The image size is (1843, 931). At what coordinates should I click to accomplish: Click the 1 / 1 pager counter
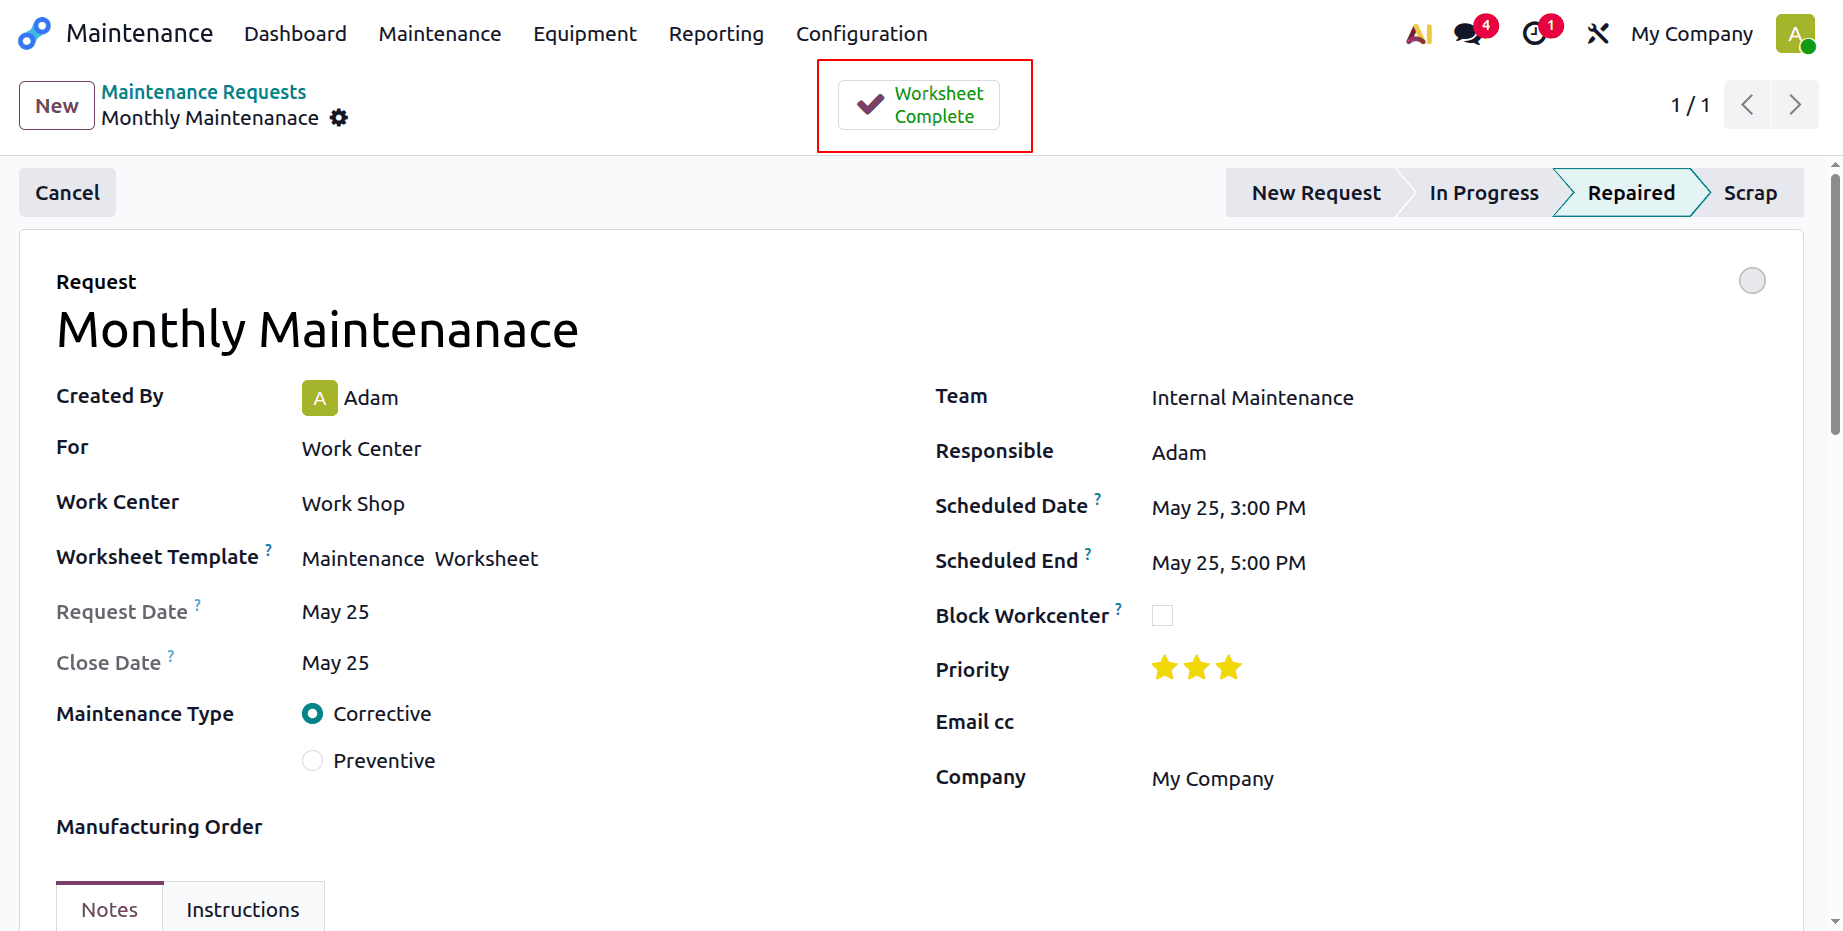[1690, 105]
